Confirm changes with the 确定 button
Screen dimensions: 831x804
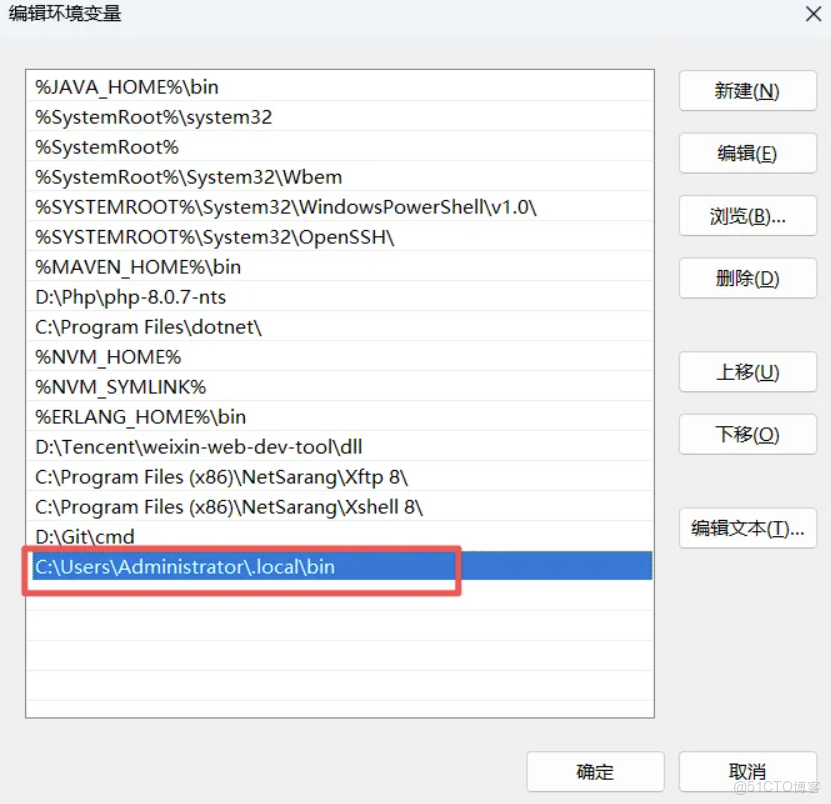[x=595, y=771]
